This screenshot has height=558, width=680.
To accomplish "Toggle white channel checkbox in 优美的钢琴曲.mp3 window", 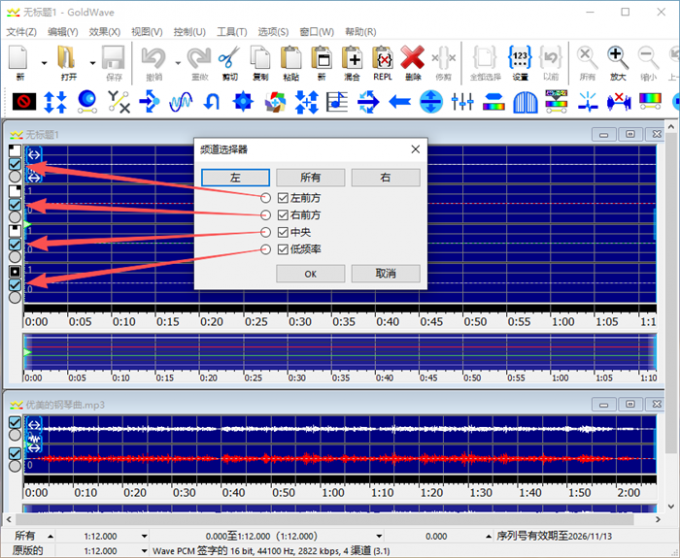I will point(15,422).
